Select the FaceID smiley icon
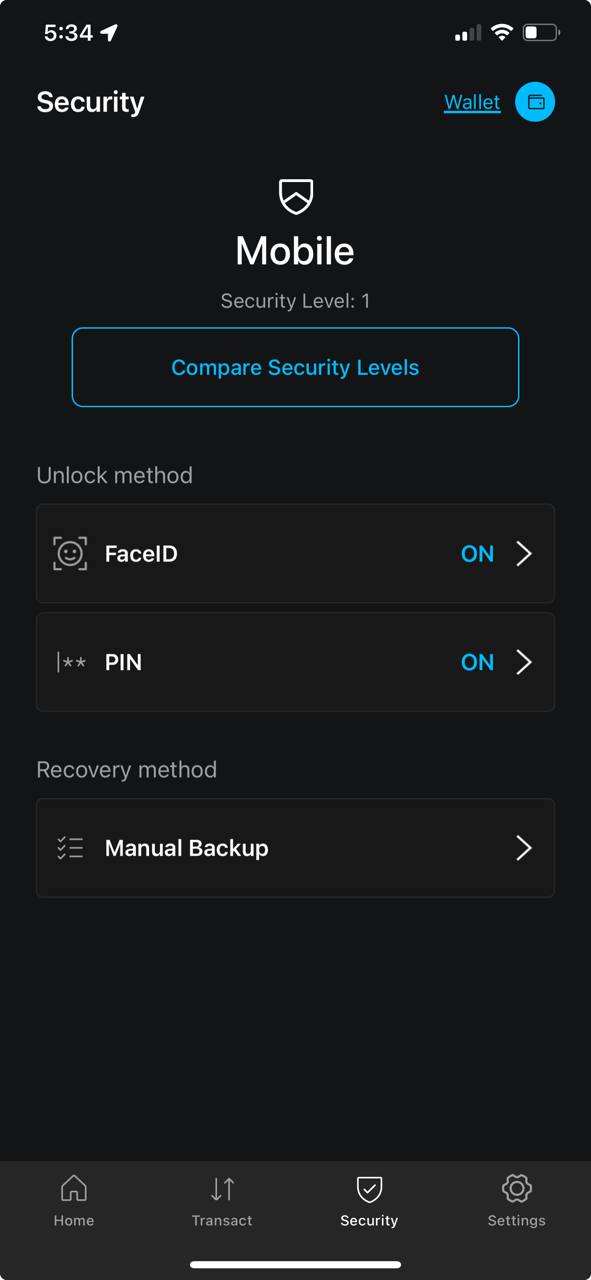Image resolution: width=591 pixels, height=1280 pixels. (x=70, y=554)
